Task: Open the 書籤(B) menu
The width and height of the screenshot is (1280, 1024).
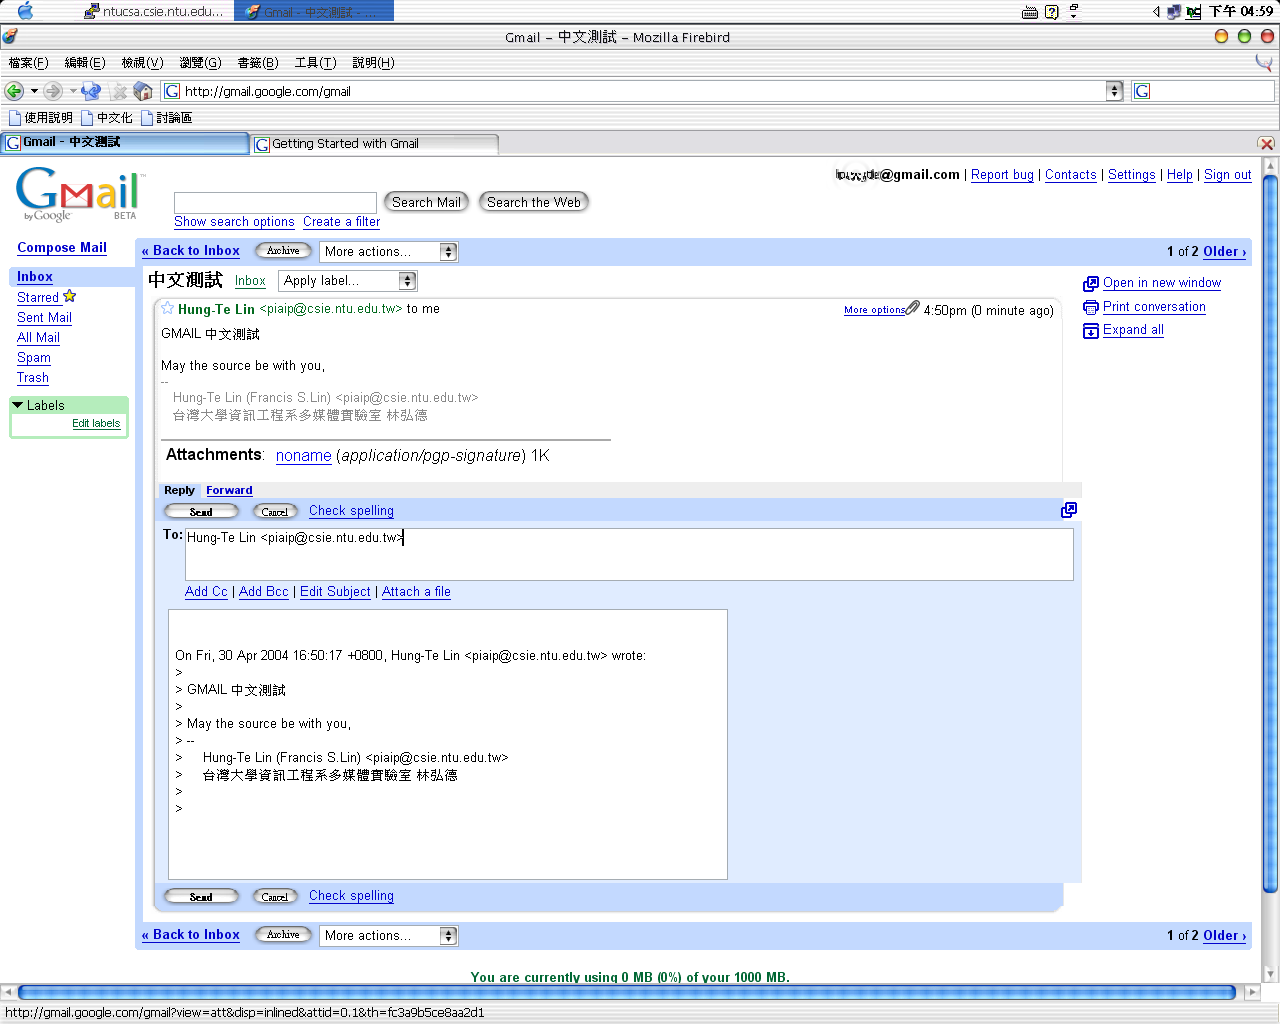Action: 258,63
